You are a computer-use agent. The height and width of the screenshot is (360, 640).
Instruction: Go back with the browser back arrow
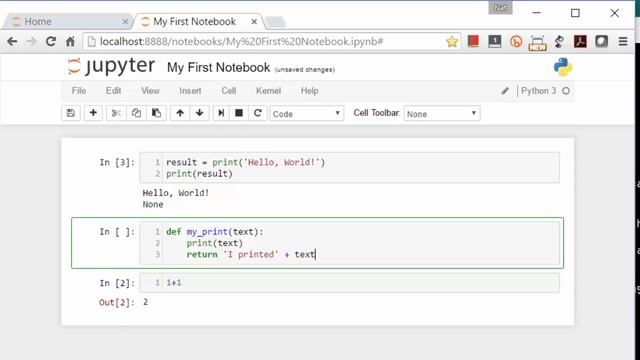click(x=12, y=41)
